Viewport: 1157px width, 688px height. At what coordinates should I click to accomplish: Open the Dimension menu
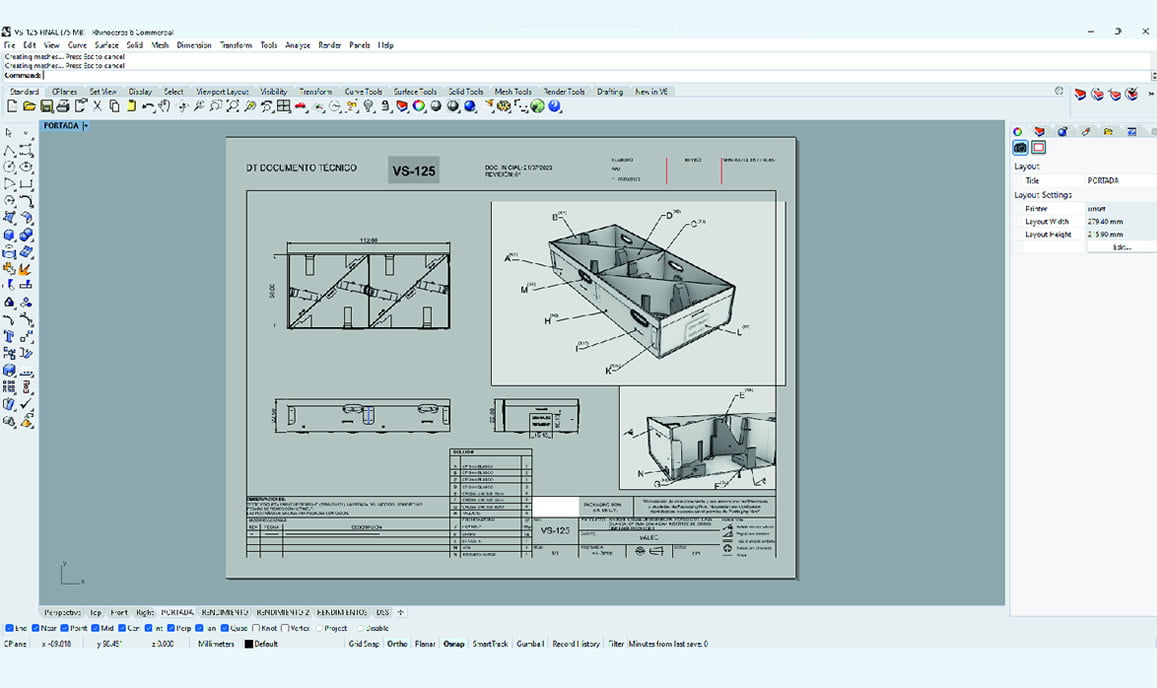pos(194,45)
